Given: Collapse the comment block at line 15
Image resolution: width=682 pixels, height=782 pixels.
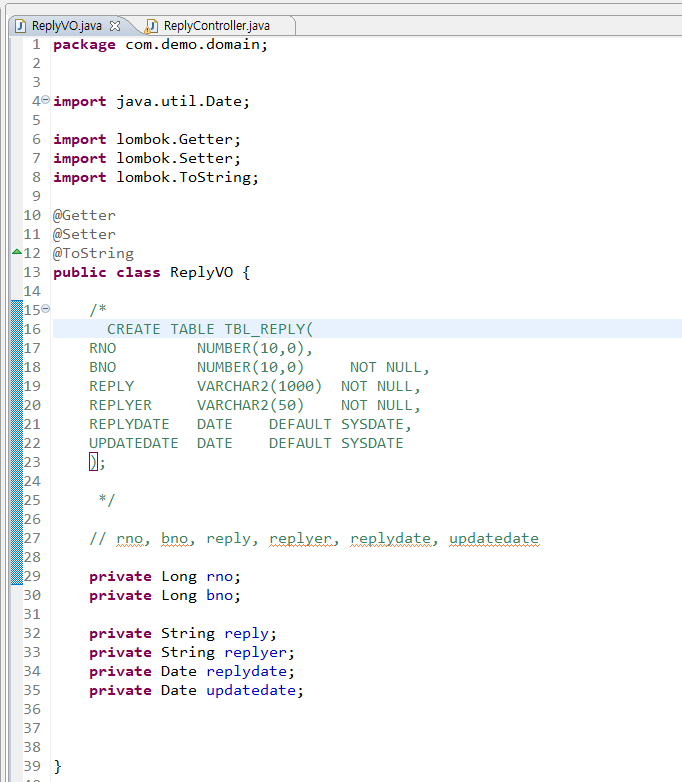Looking at the screenshot, I should click(x=45, y=309).
